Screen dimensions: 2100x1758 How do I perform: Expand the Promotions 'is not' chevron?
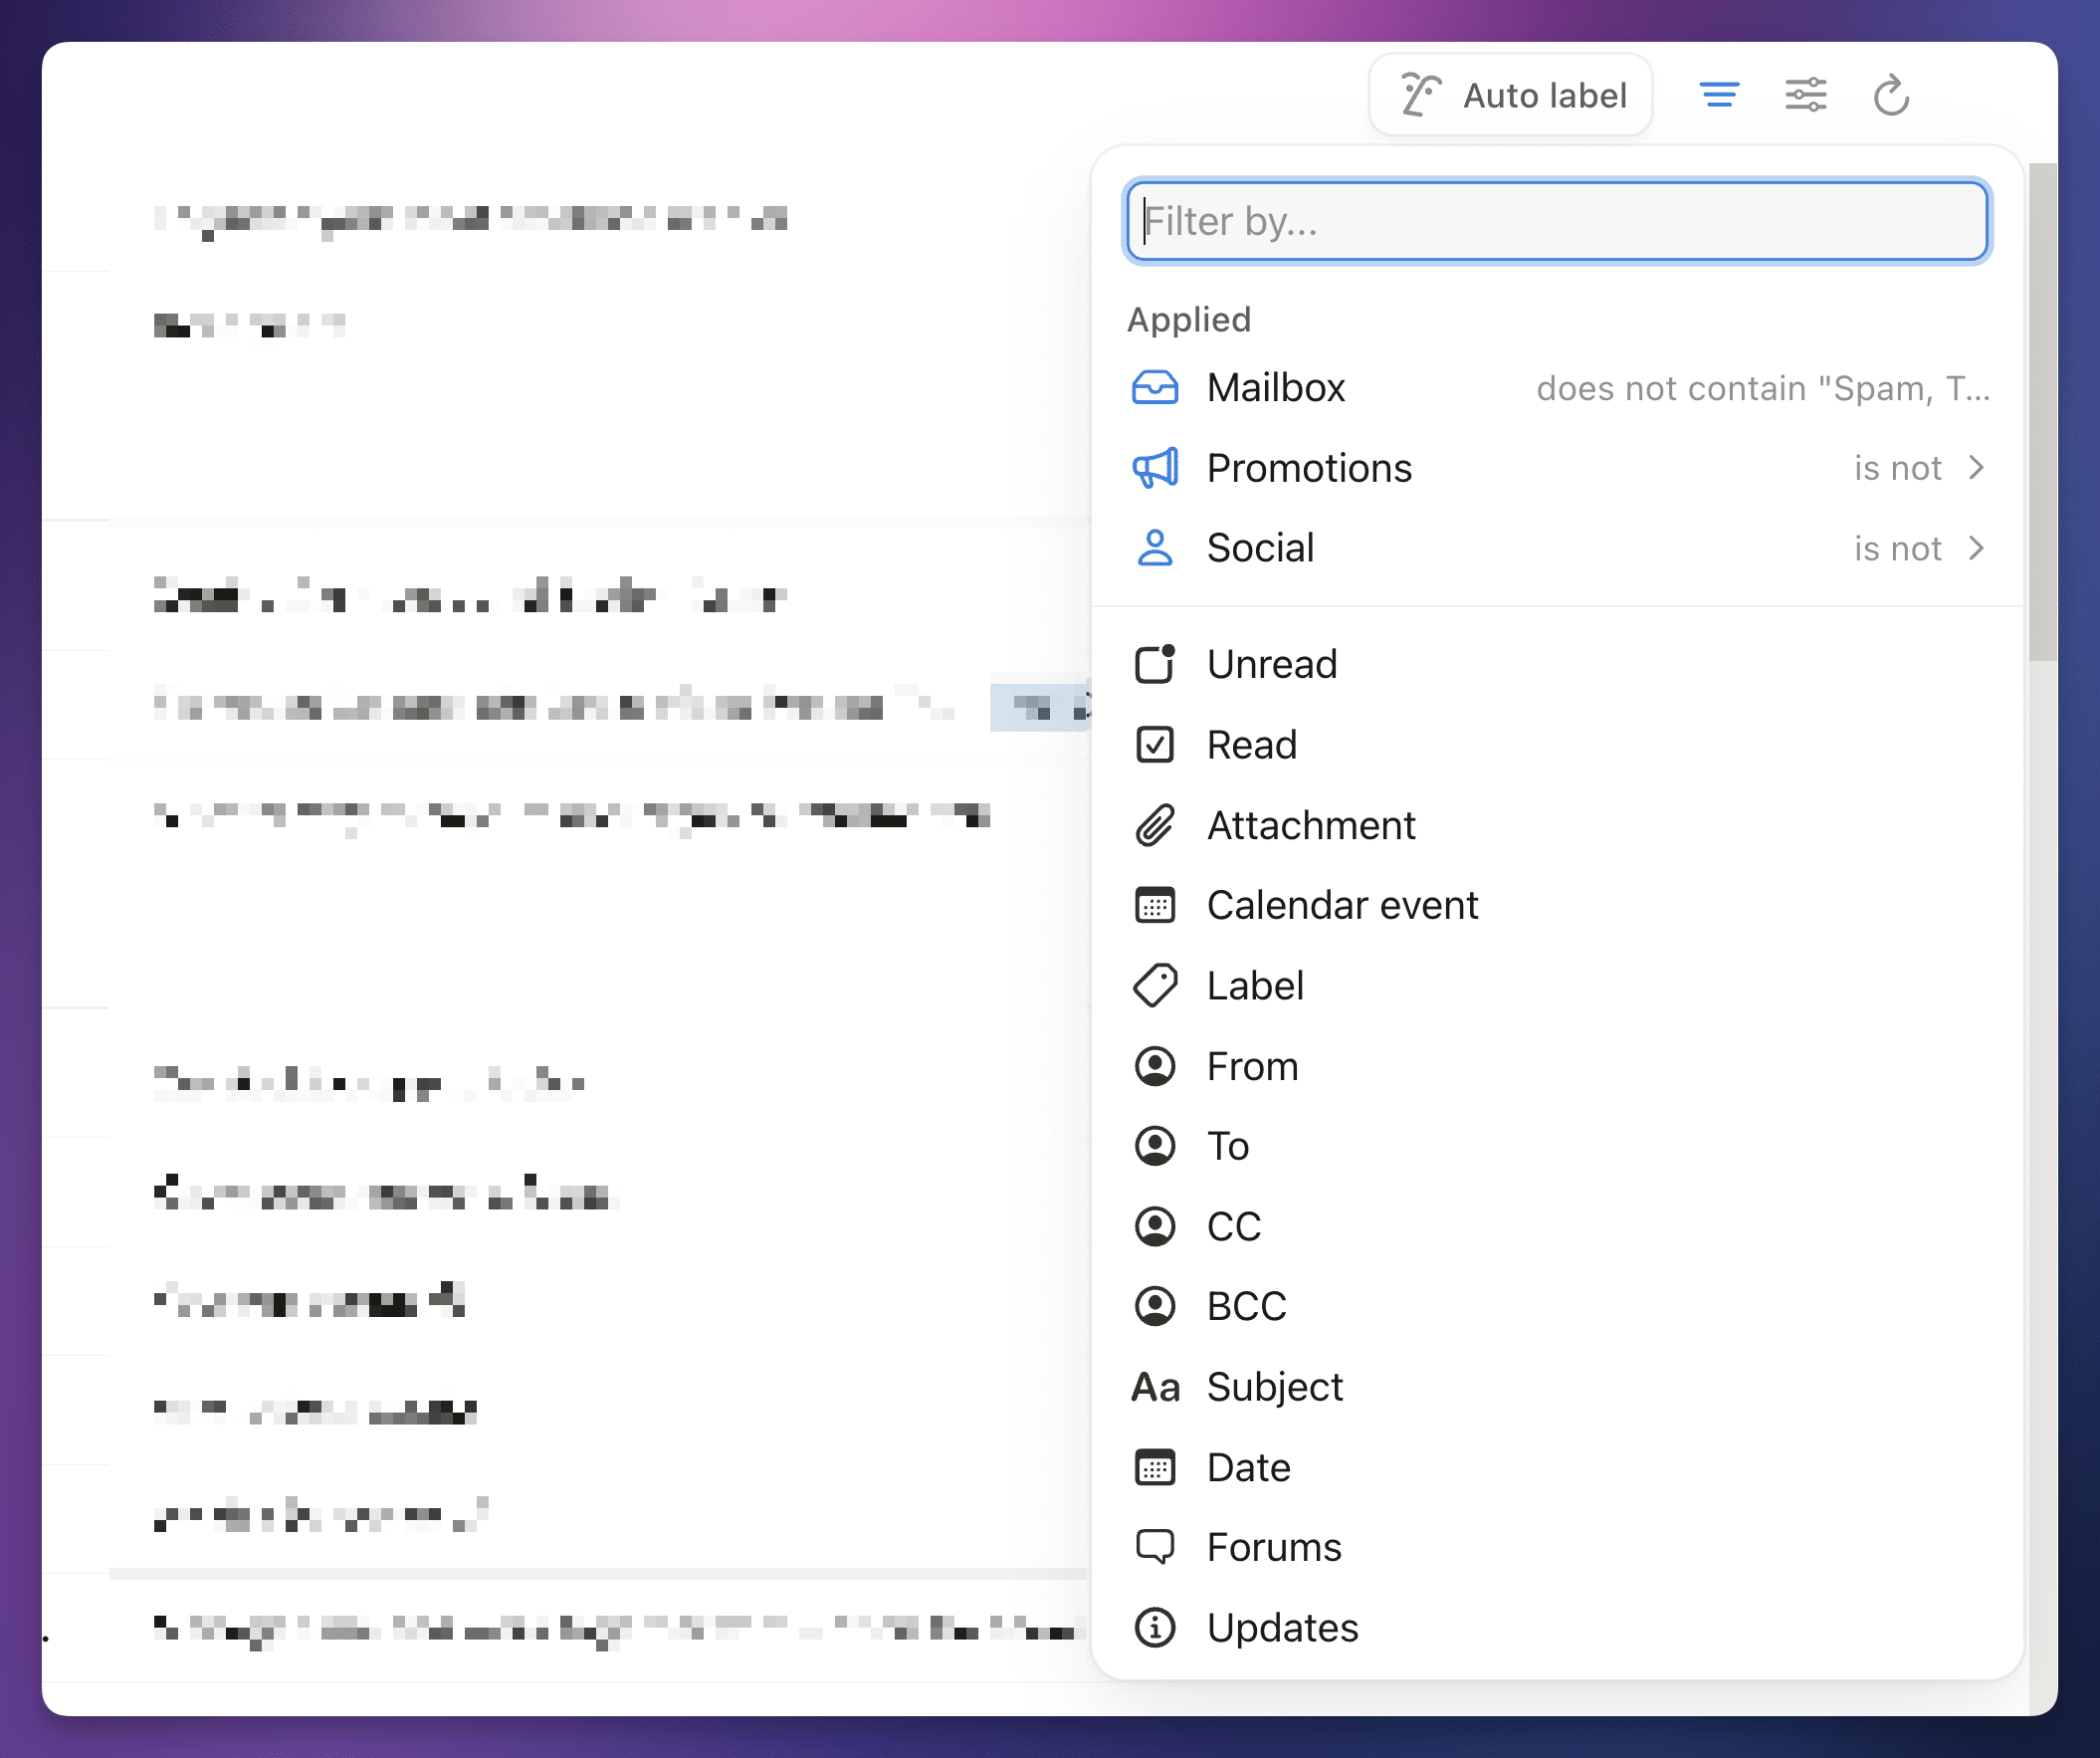tap(1975, 468)
